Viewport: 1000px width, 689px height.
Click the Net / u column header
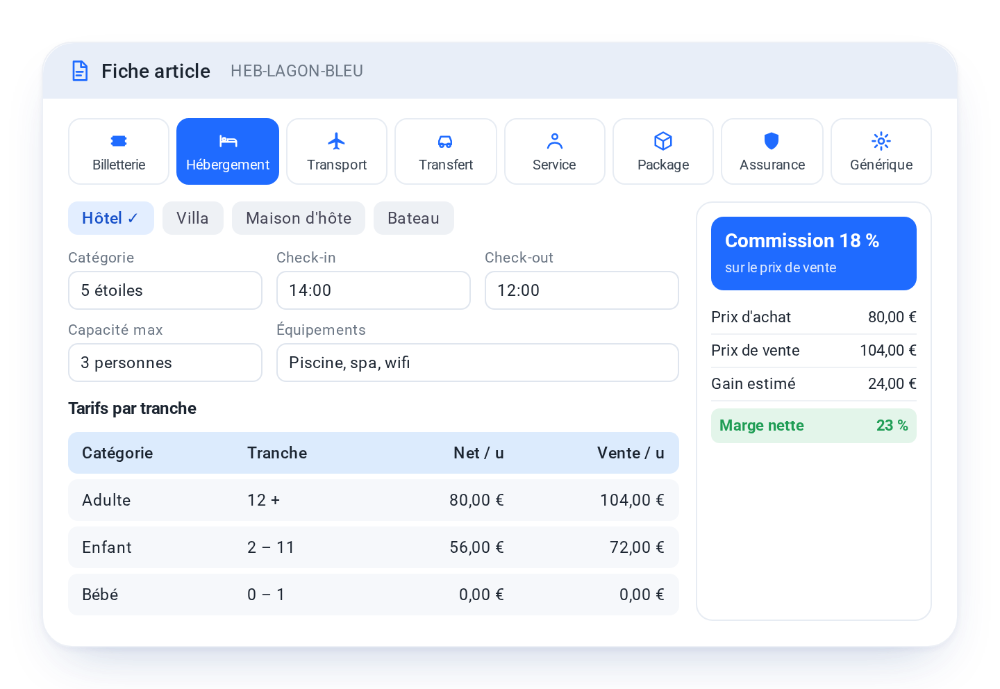(479, 453)
